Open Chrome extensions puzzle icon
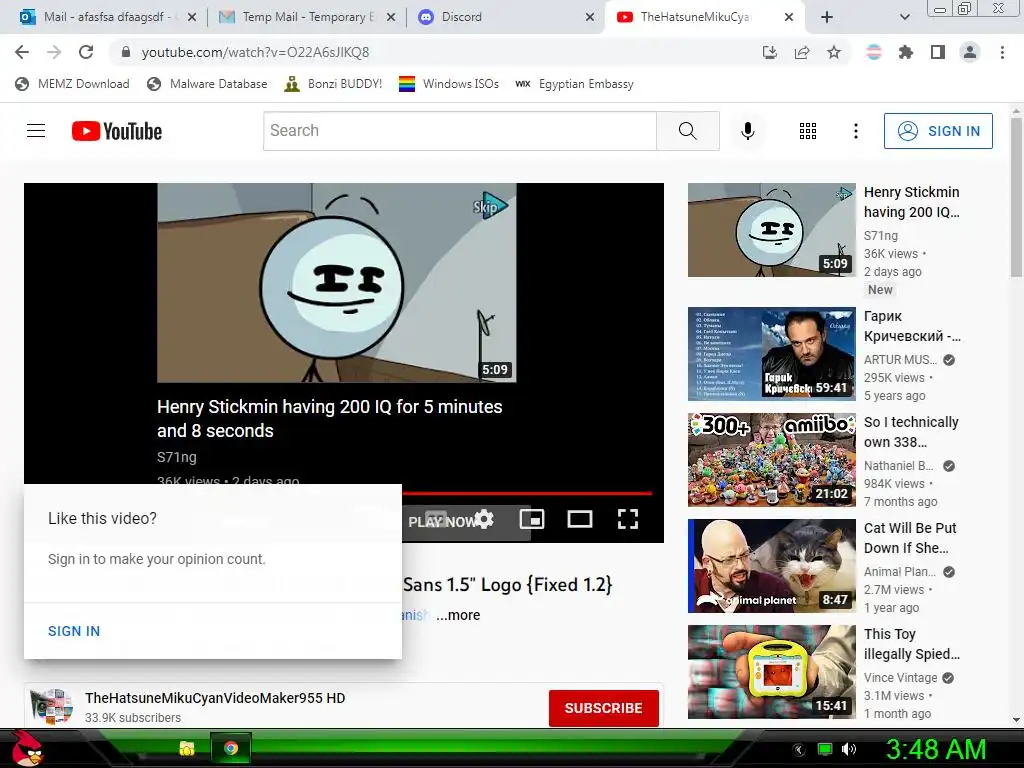 906,52
